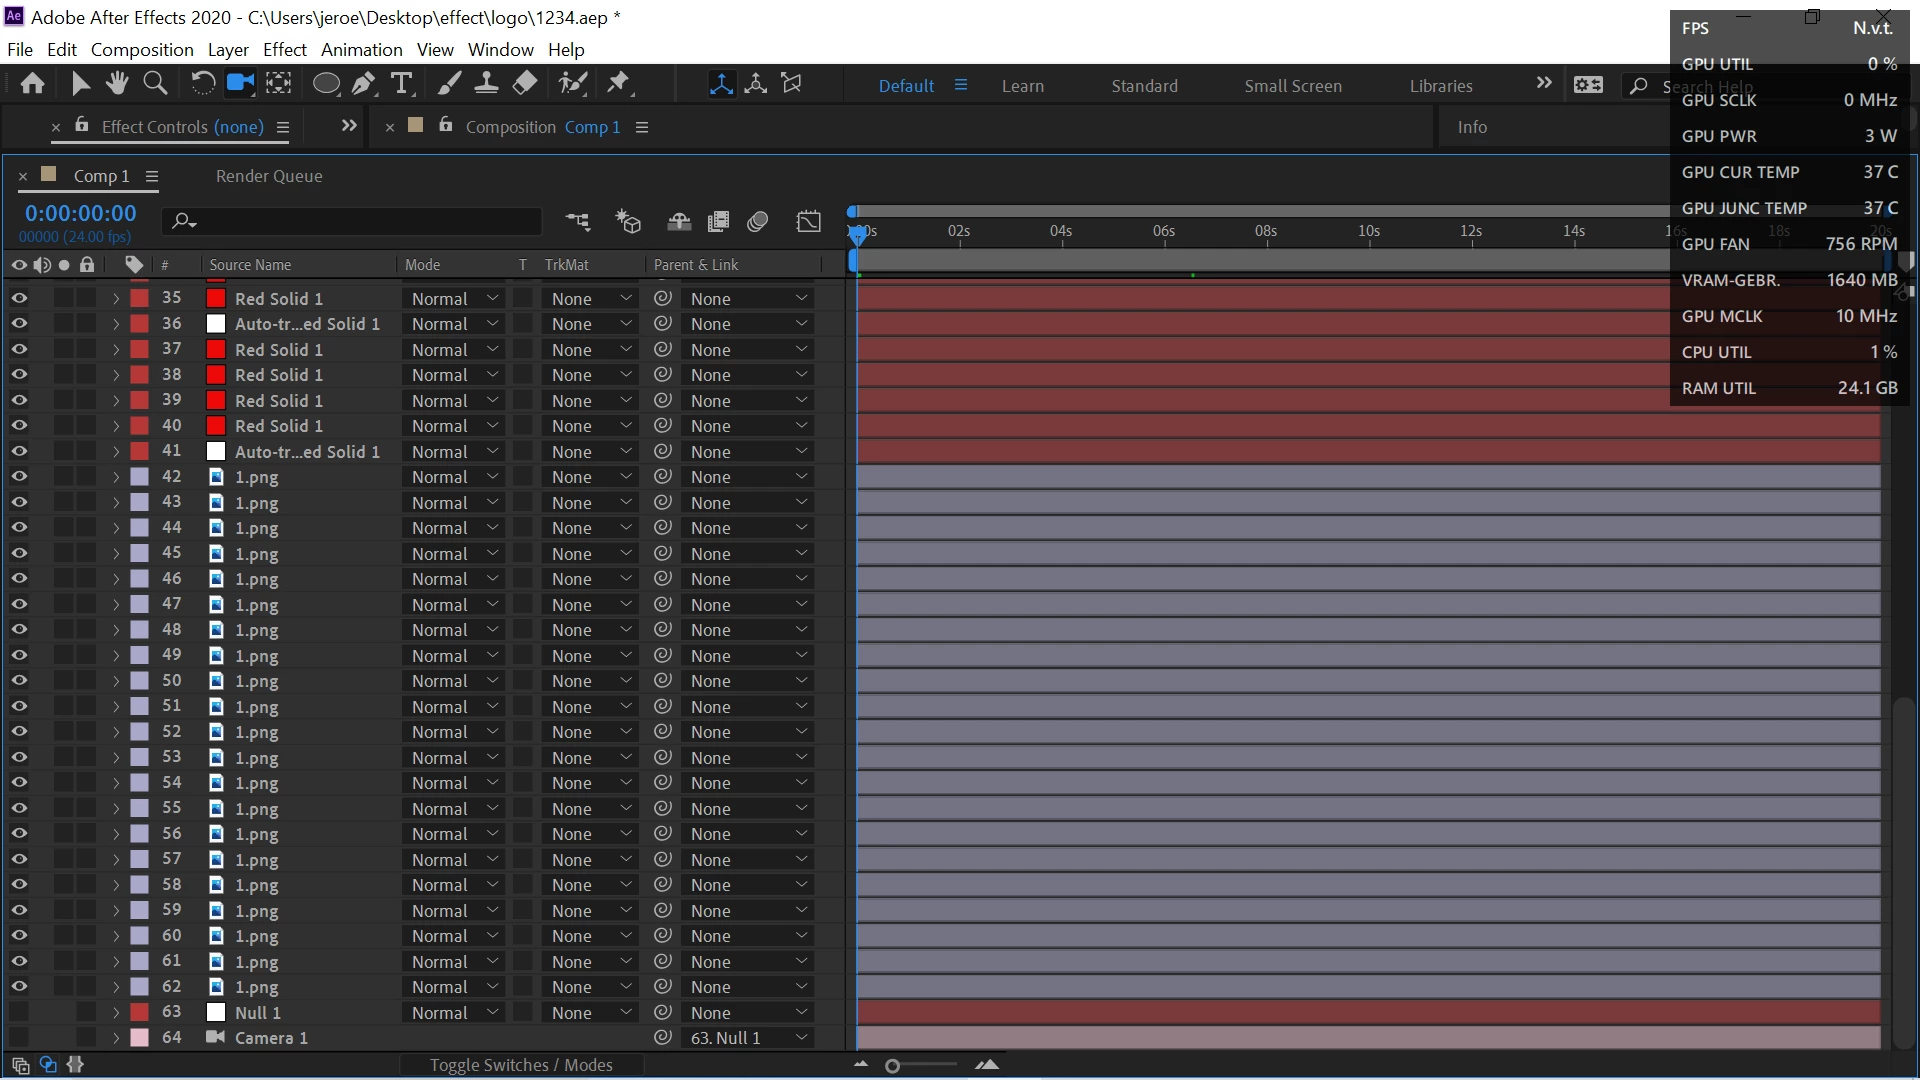This screenshot has height=1080, width=1920.
Task: Click the timeline zoom slider
Action: [893, 1066]
